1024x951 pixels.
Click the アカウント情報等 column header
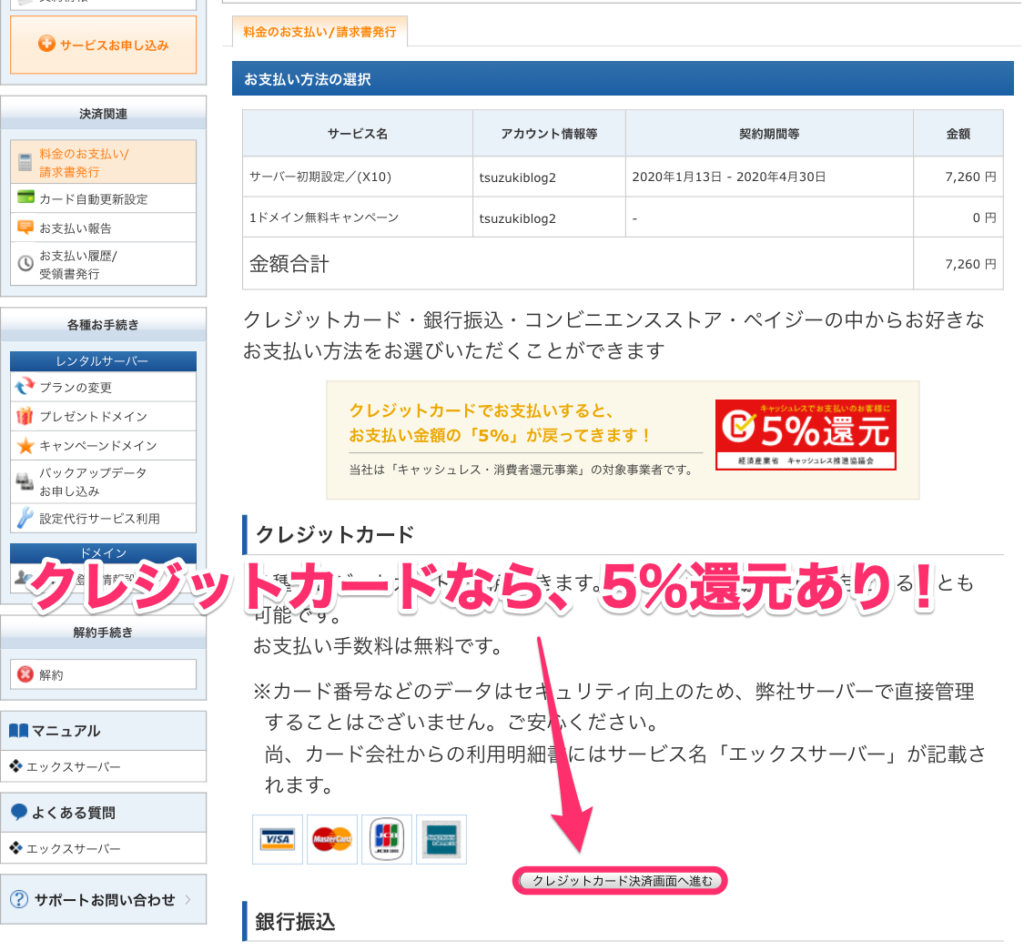point(549,133)
